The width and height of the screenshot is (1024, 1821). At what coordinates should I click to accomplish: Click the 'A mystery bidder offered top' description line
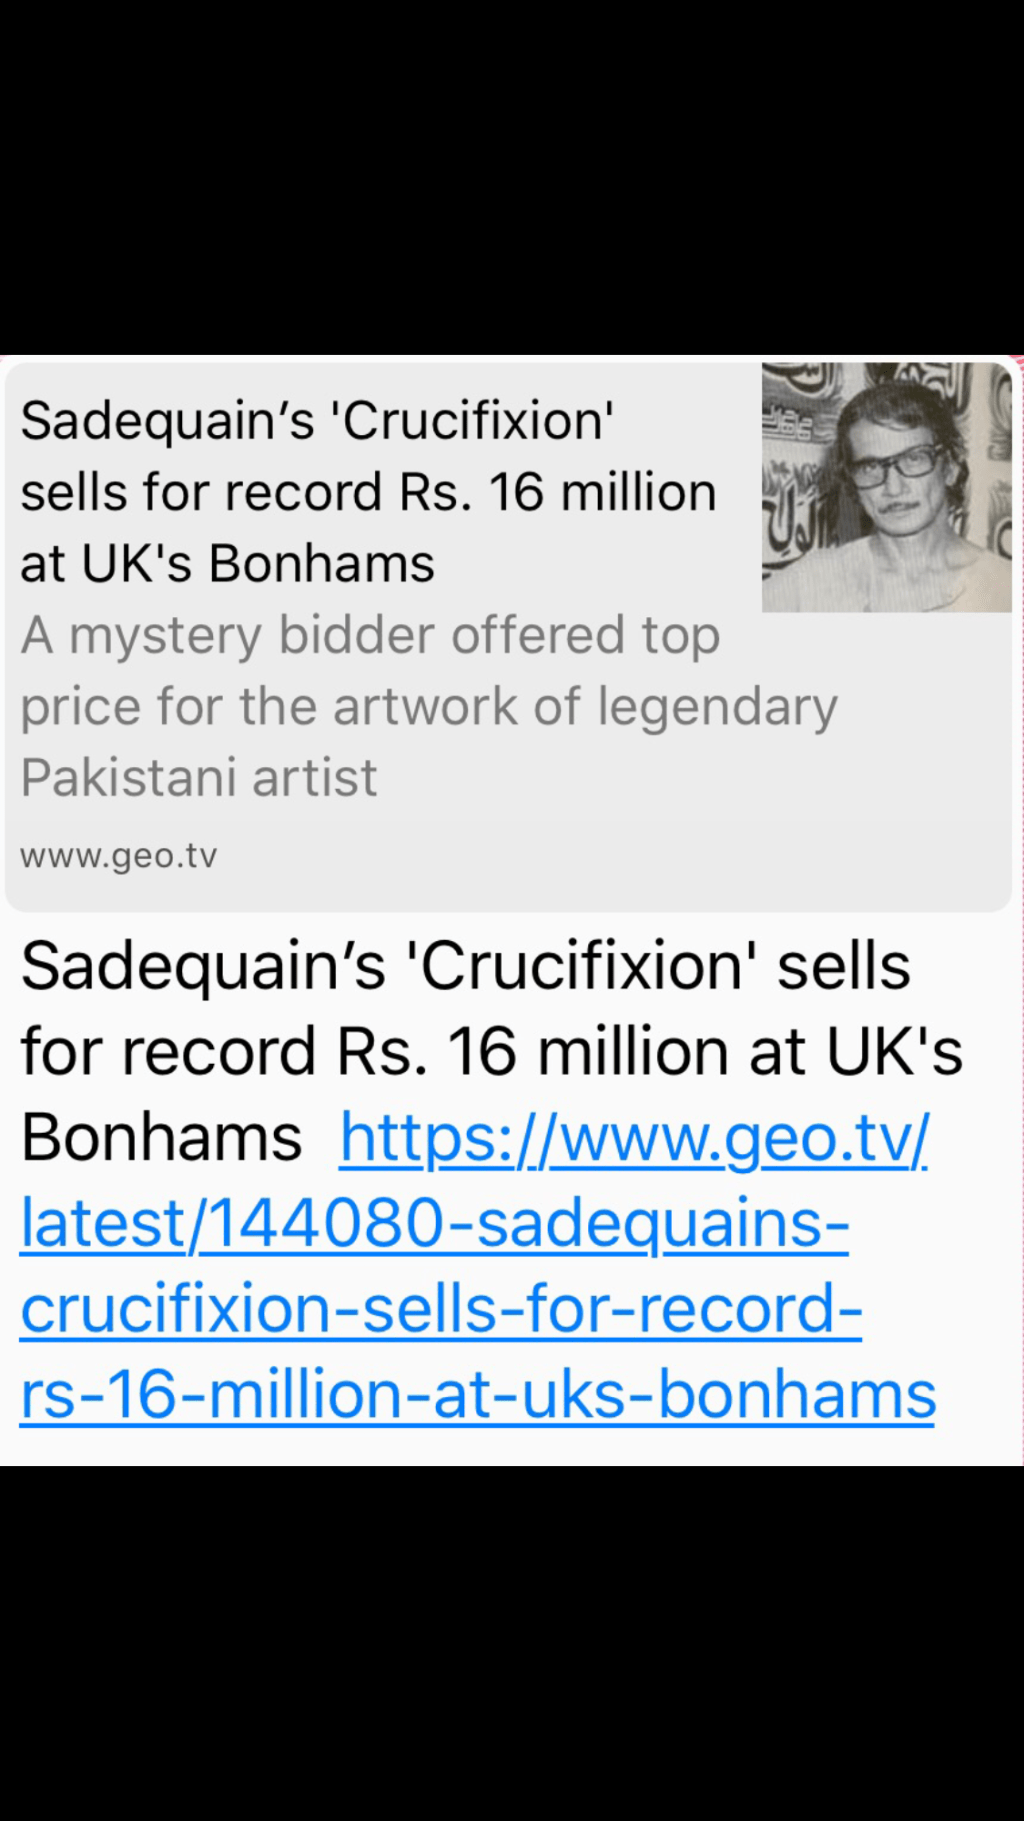[x=370, y=636]
